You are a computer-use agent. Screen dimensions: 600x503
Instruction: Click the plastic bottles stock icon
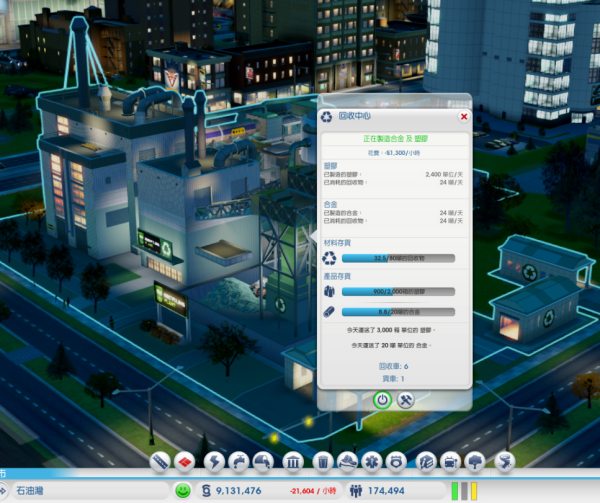(x=329, y=291)
